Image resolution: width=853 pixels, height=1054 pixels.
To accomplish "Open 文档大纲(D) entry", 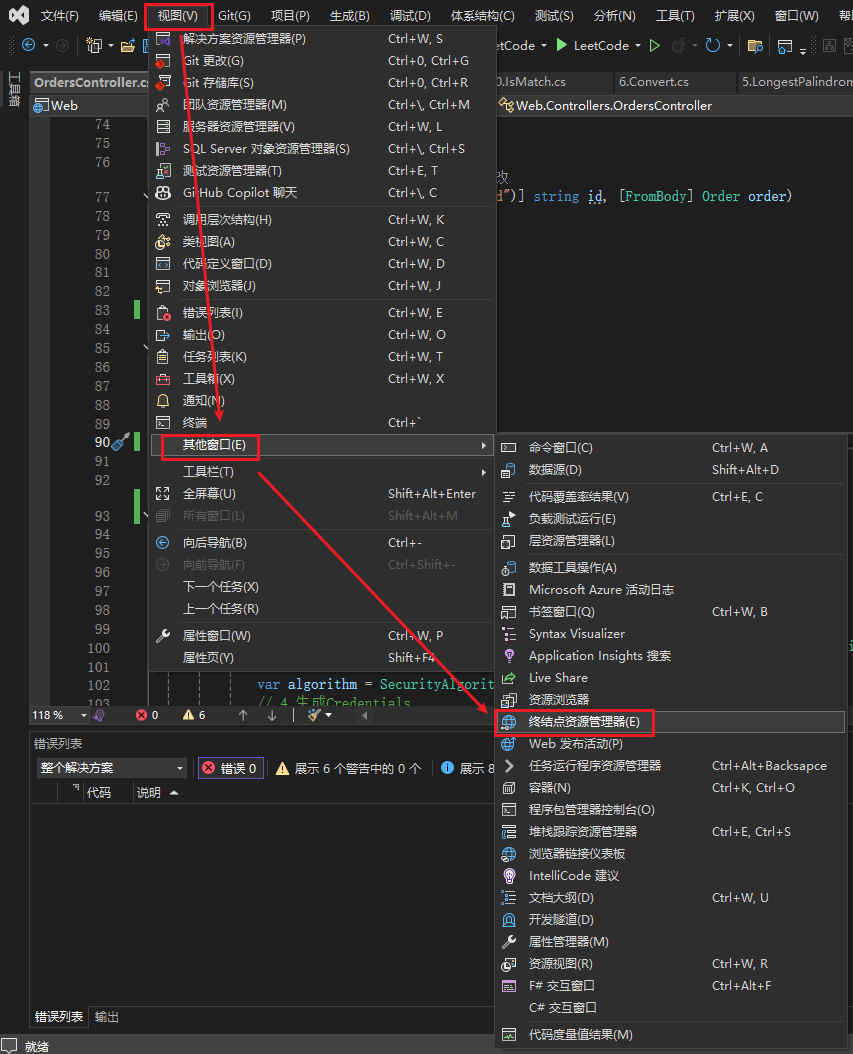I will [x=670, y=898].
